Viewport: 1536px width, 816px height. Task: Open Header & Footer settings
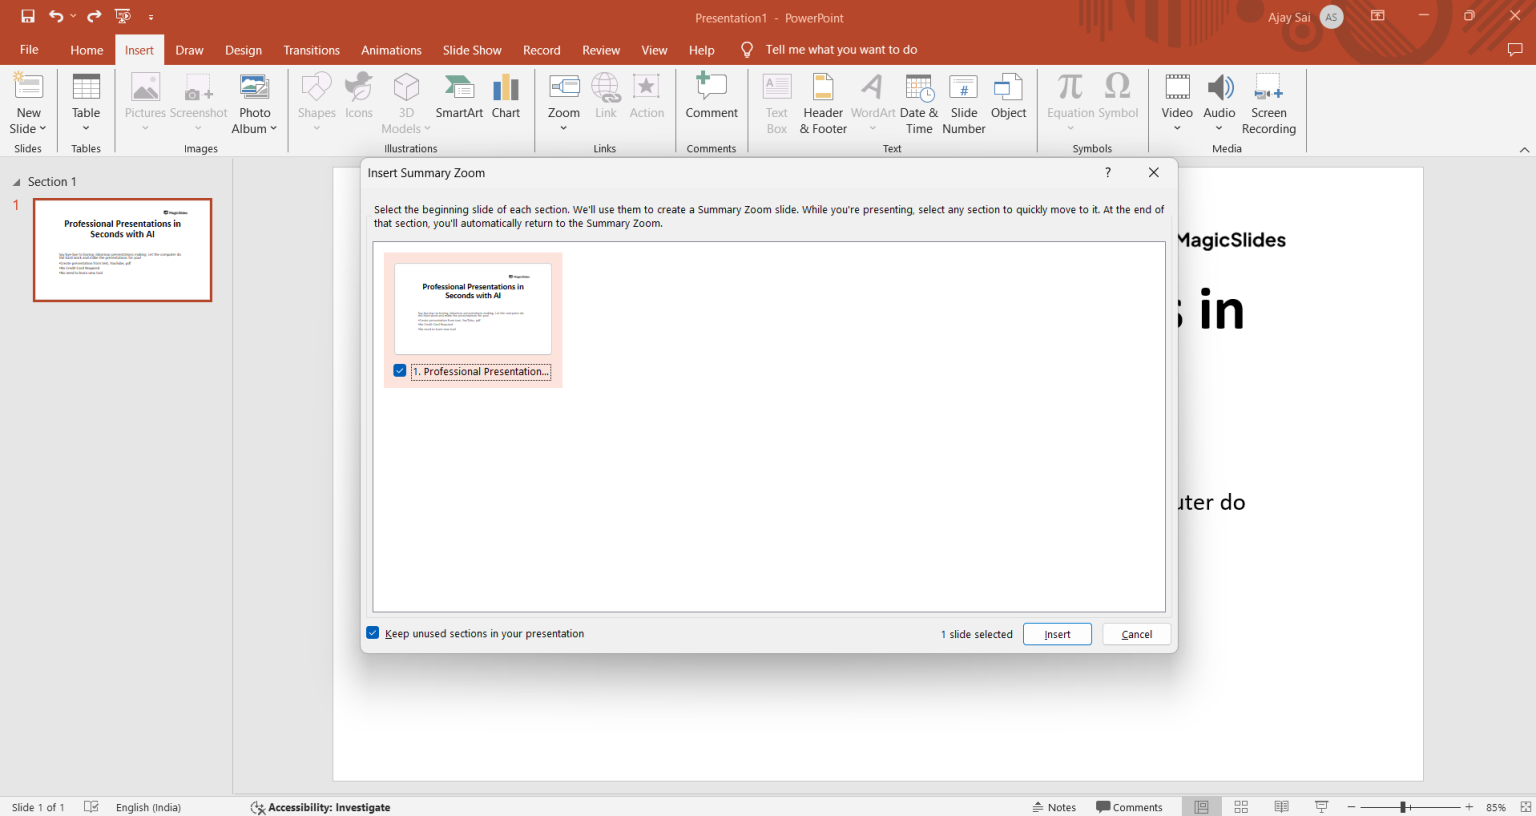[x=823, y=103]
